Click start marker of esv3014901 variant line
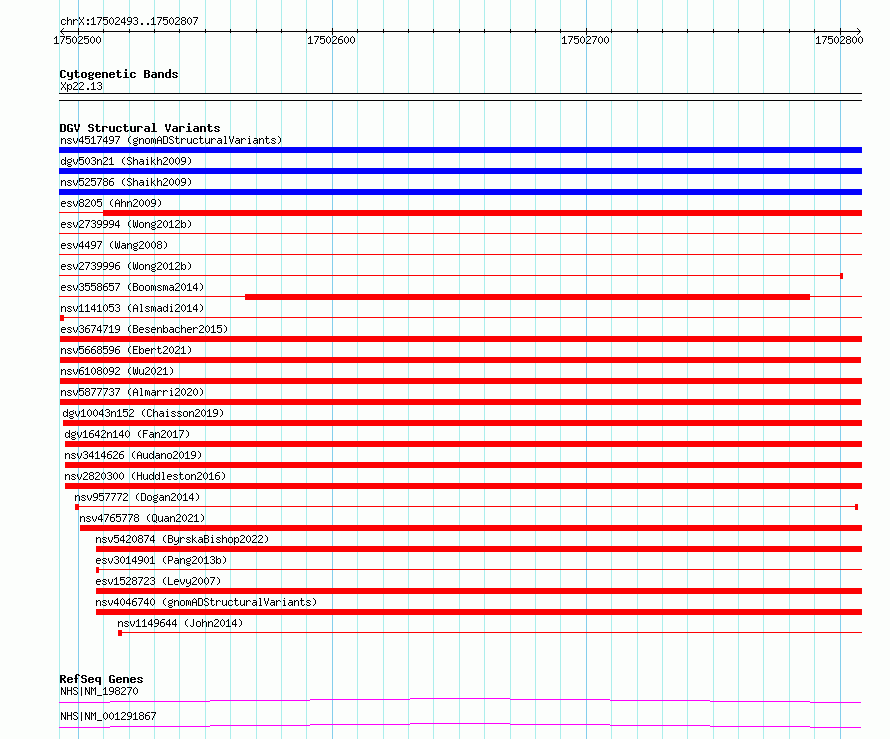This screenshot has width=890, height=739. pos(98,570)
